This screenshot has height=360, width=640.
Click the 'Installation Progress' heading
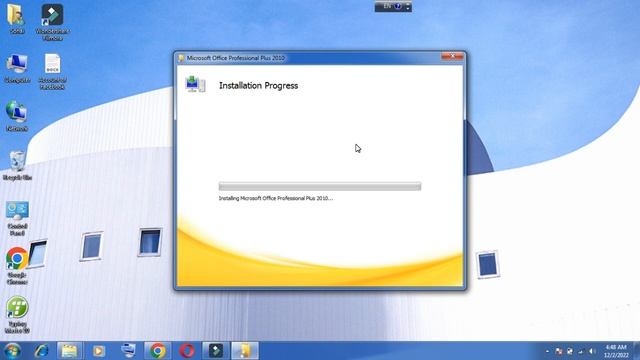coord(258,86)
